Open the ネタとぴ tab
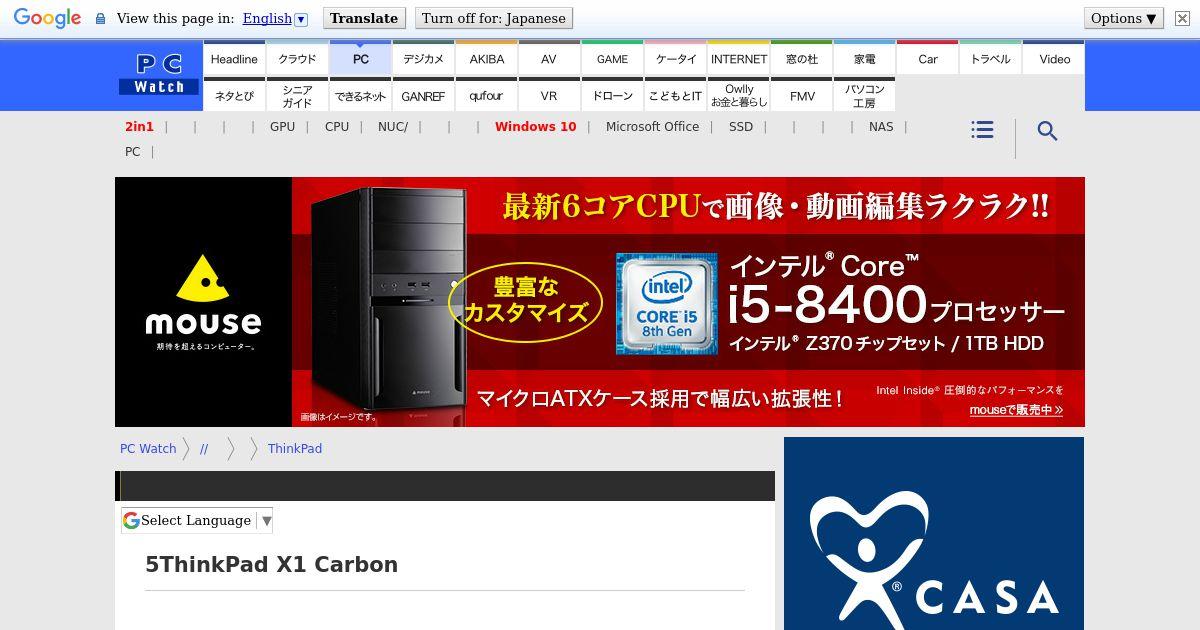This screenshot has height=630, width=1200. point(234,95)
